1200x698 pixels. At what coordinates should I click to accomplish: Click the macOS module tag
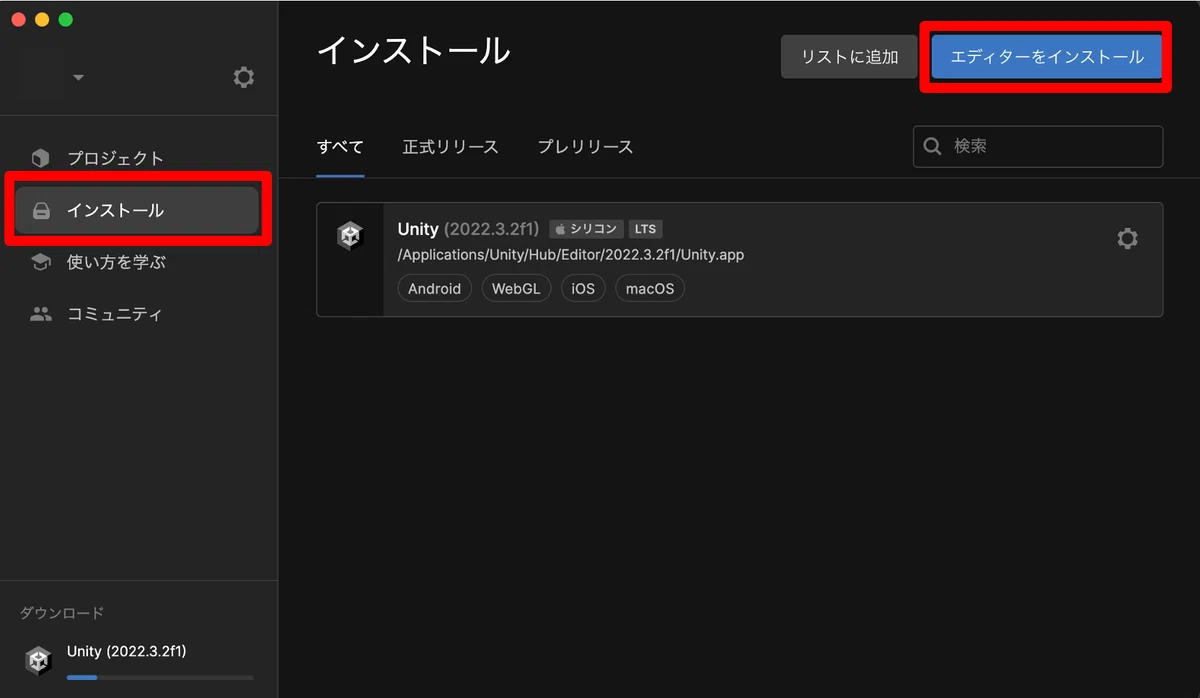[650, 289]
